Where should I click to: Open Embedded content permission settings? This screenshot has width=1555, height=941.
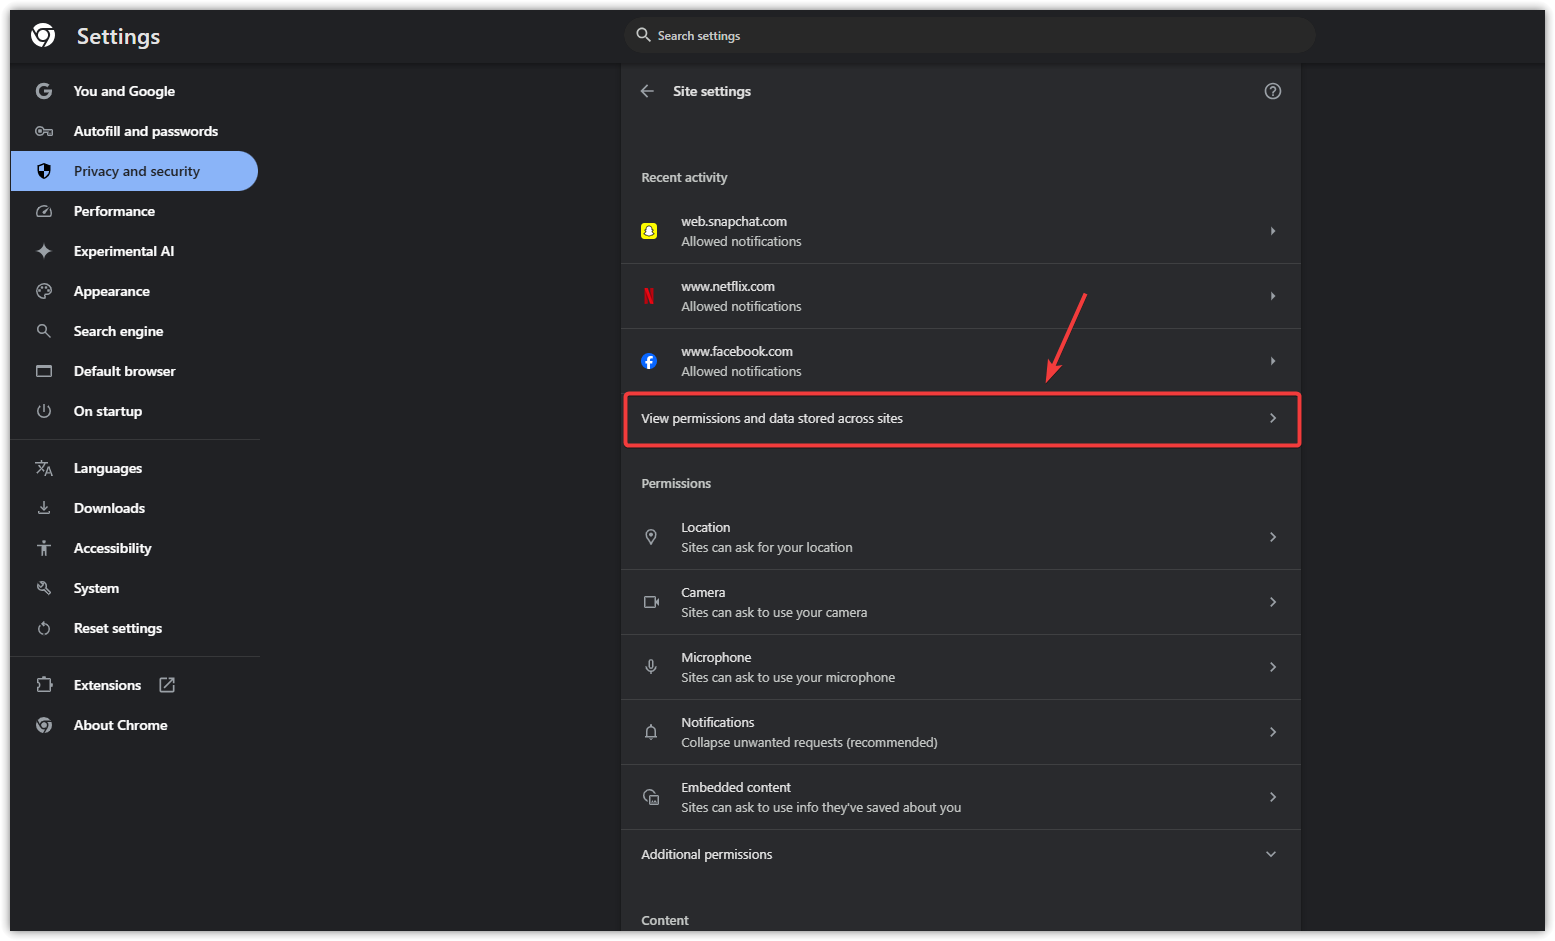960,797
